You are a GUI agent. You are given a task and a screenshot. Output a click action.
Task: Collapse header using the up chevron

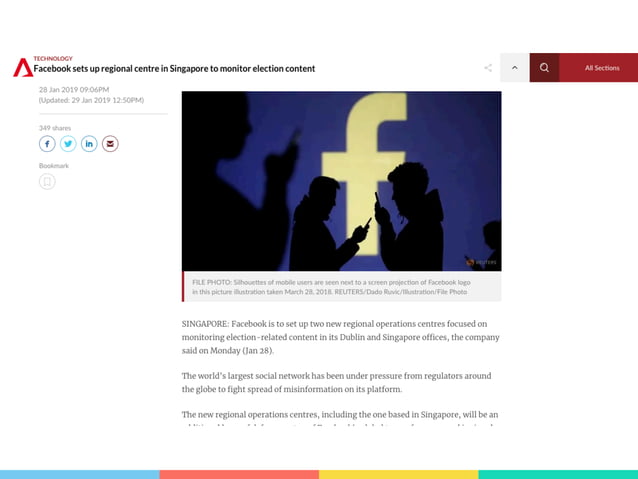pyautogui.click(x=515, y=68)
